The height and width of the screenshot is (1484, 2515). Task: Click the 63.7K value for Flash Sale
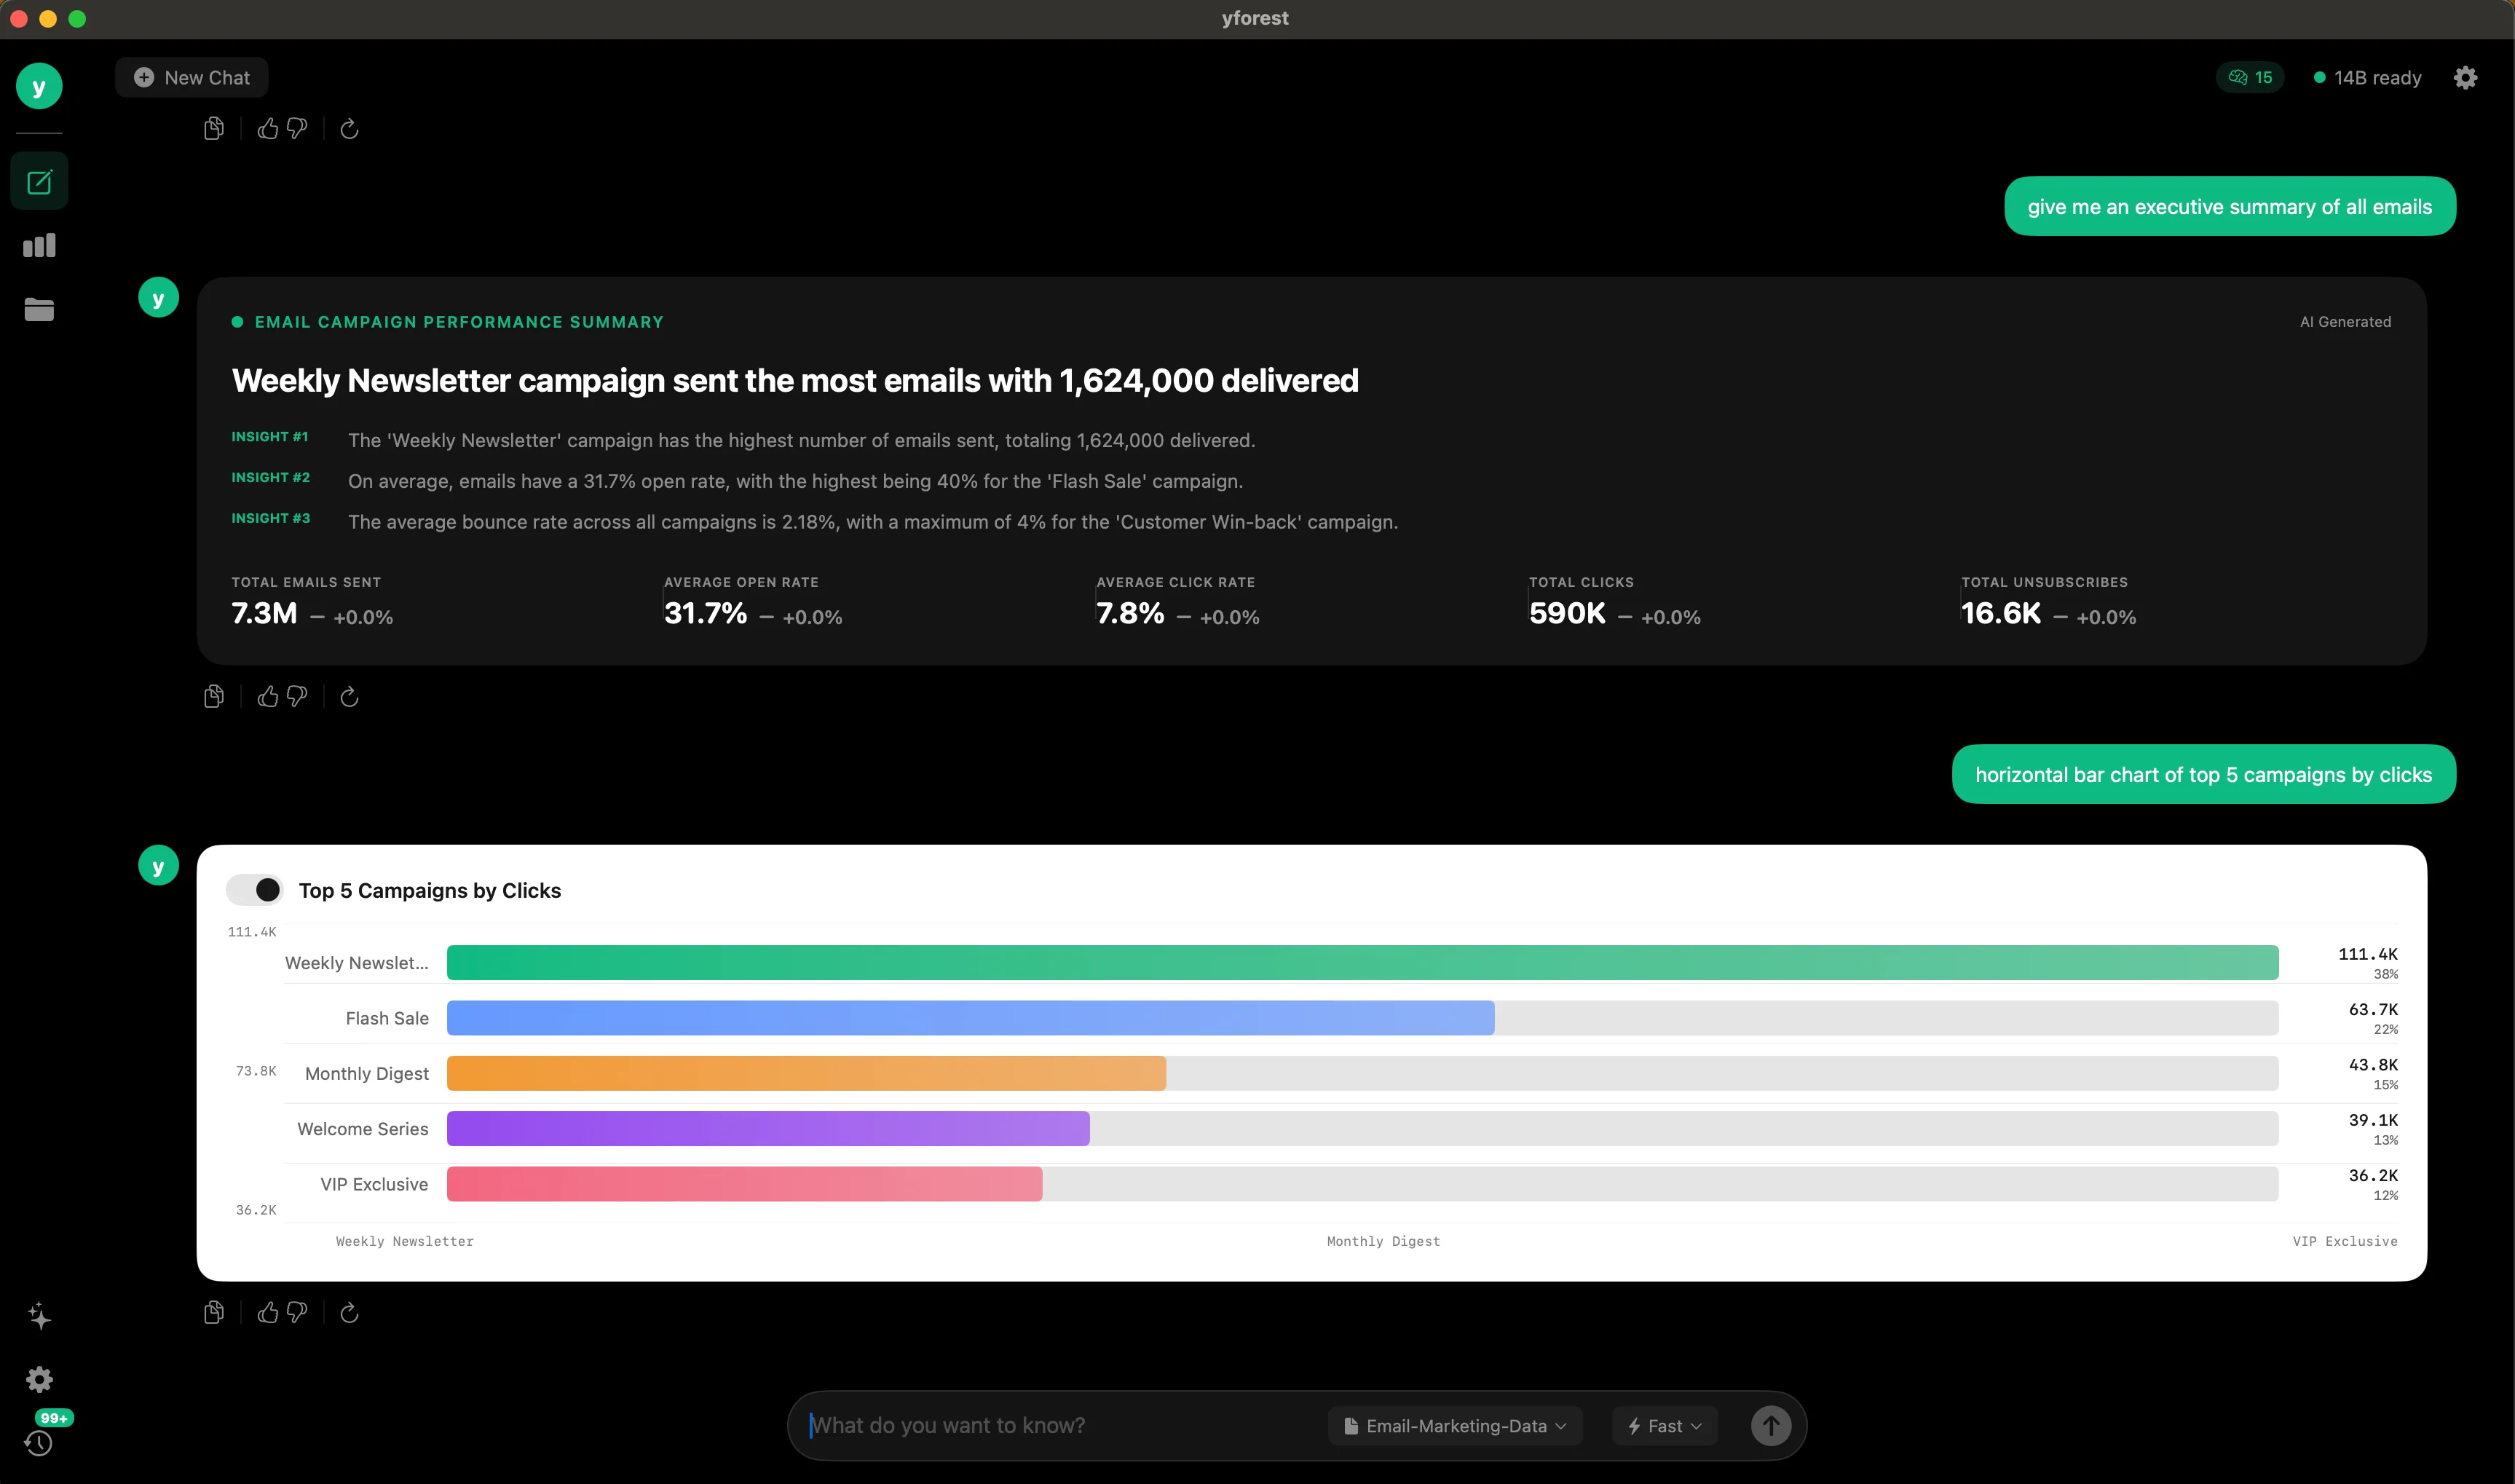point(2372,1009)
